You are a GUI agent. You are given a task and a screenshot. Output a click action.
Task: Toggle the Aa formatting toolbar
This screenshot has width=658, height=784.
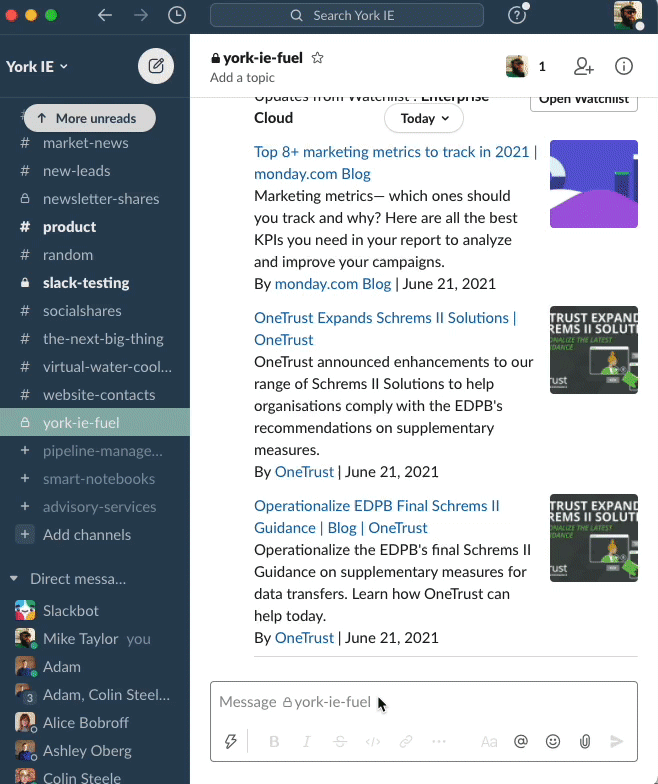(489, 741)
